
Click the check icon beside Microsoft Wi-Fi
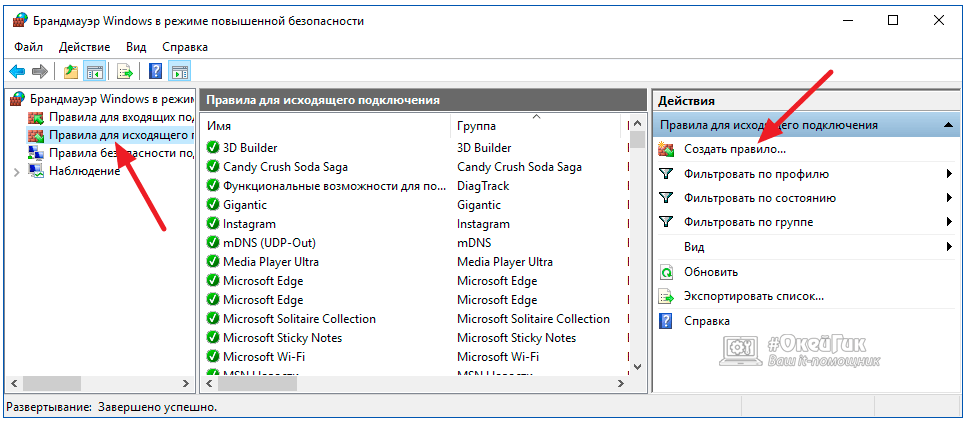(213, 357)
